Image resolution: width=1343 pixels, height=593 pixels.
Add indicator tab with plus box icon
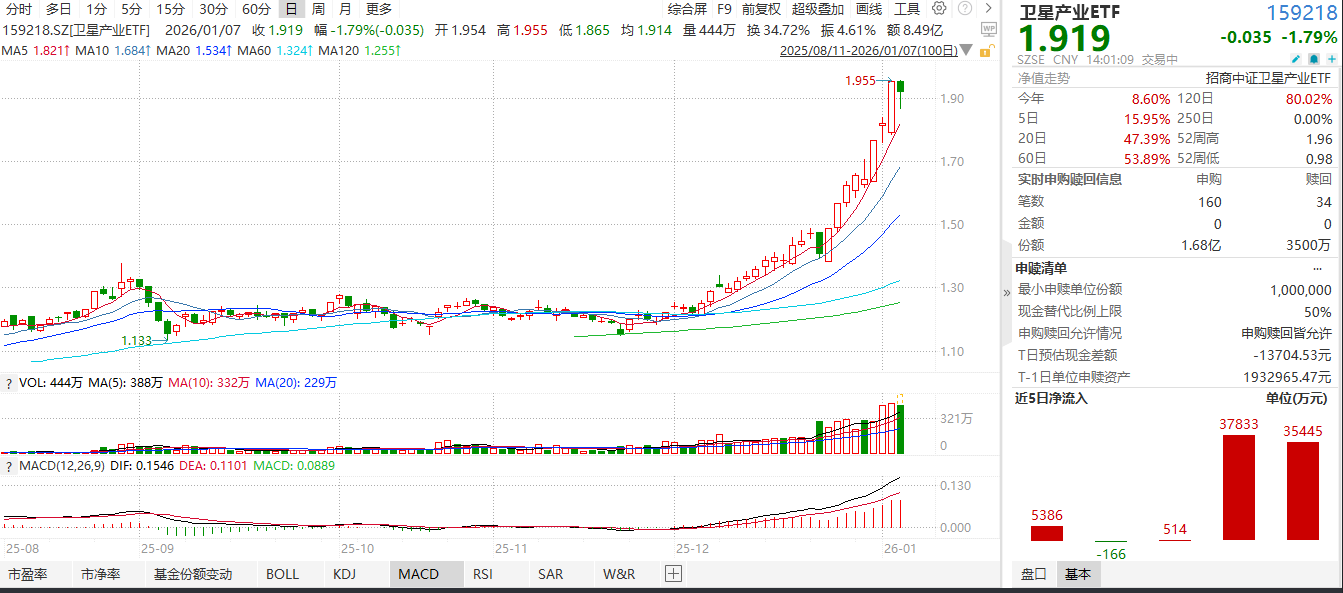[673, 574]
